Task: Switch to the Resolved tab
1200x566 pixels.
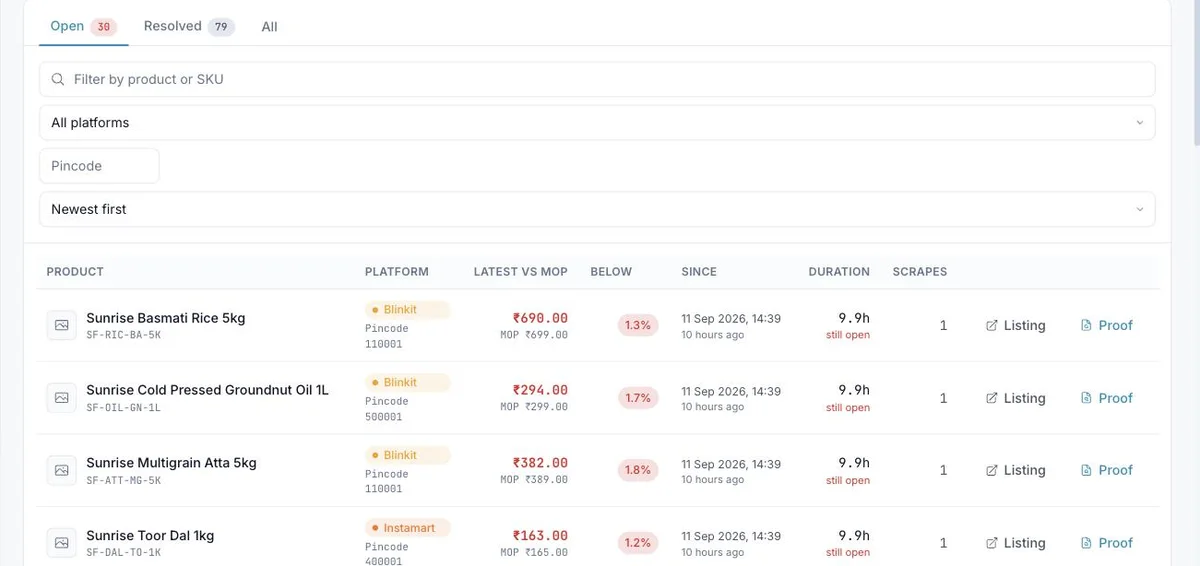Action: click(x=189, y=27)
